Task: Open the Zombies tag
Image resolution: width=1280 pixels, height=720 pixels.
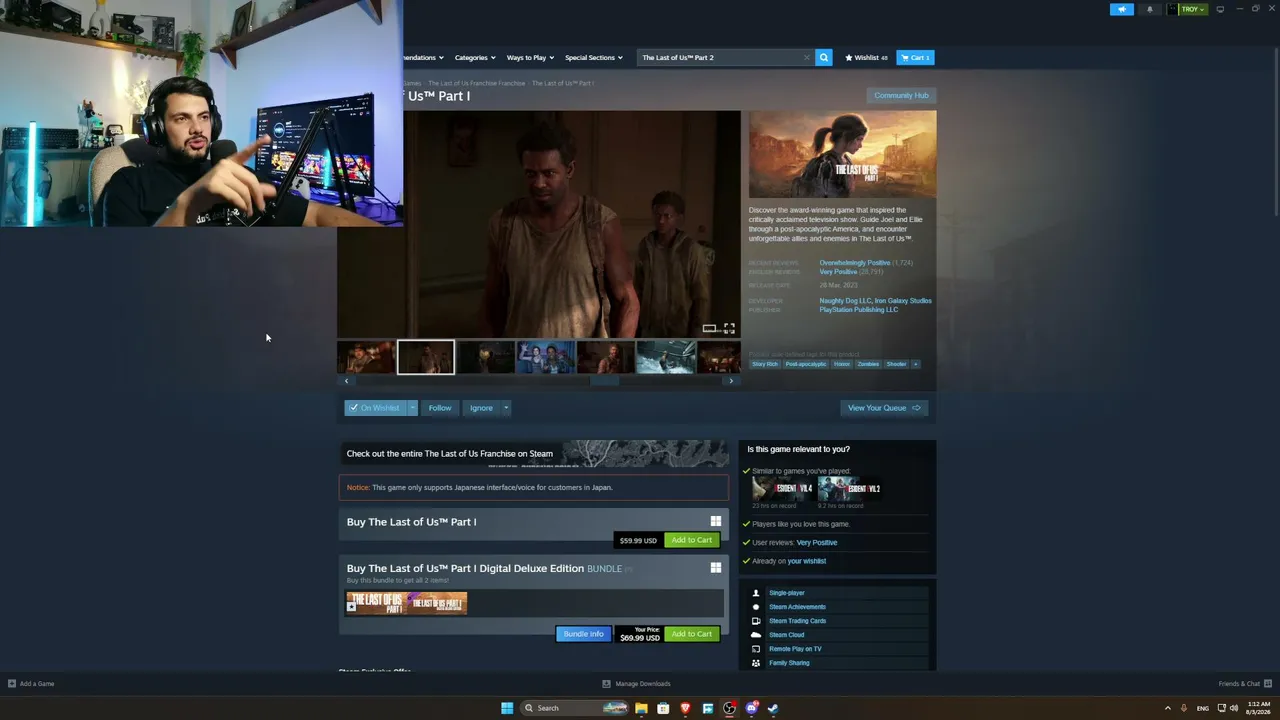Action: click(x=868, y=364)
